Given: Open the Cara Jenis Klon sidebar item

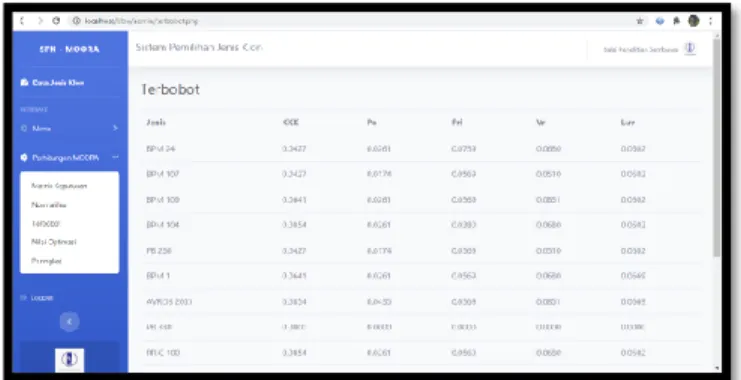Looking at the screenshot, I should (x=52, y=83).
